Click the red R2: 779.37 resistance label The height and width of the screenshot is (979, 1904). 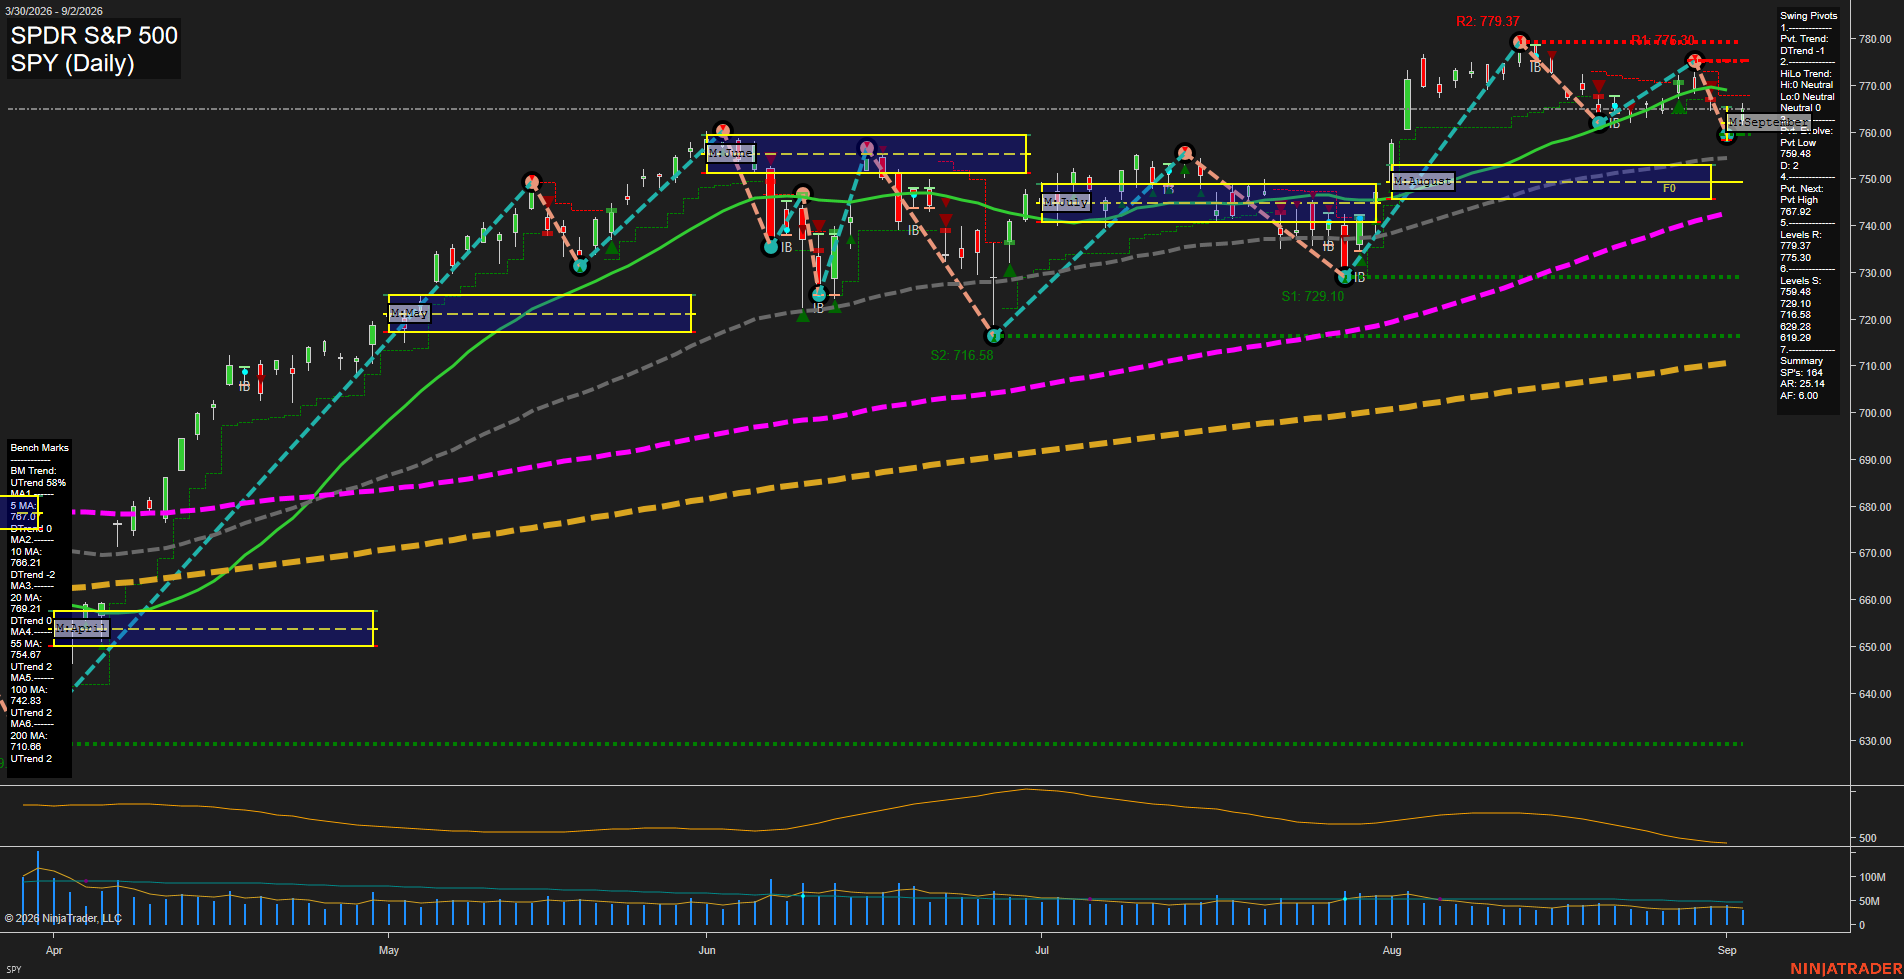tap(1488, 21)
